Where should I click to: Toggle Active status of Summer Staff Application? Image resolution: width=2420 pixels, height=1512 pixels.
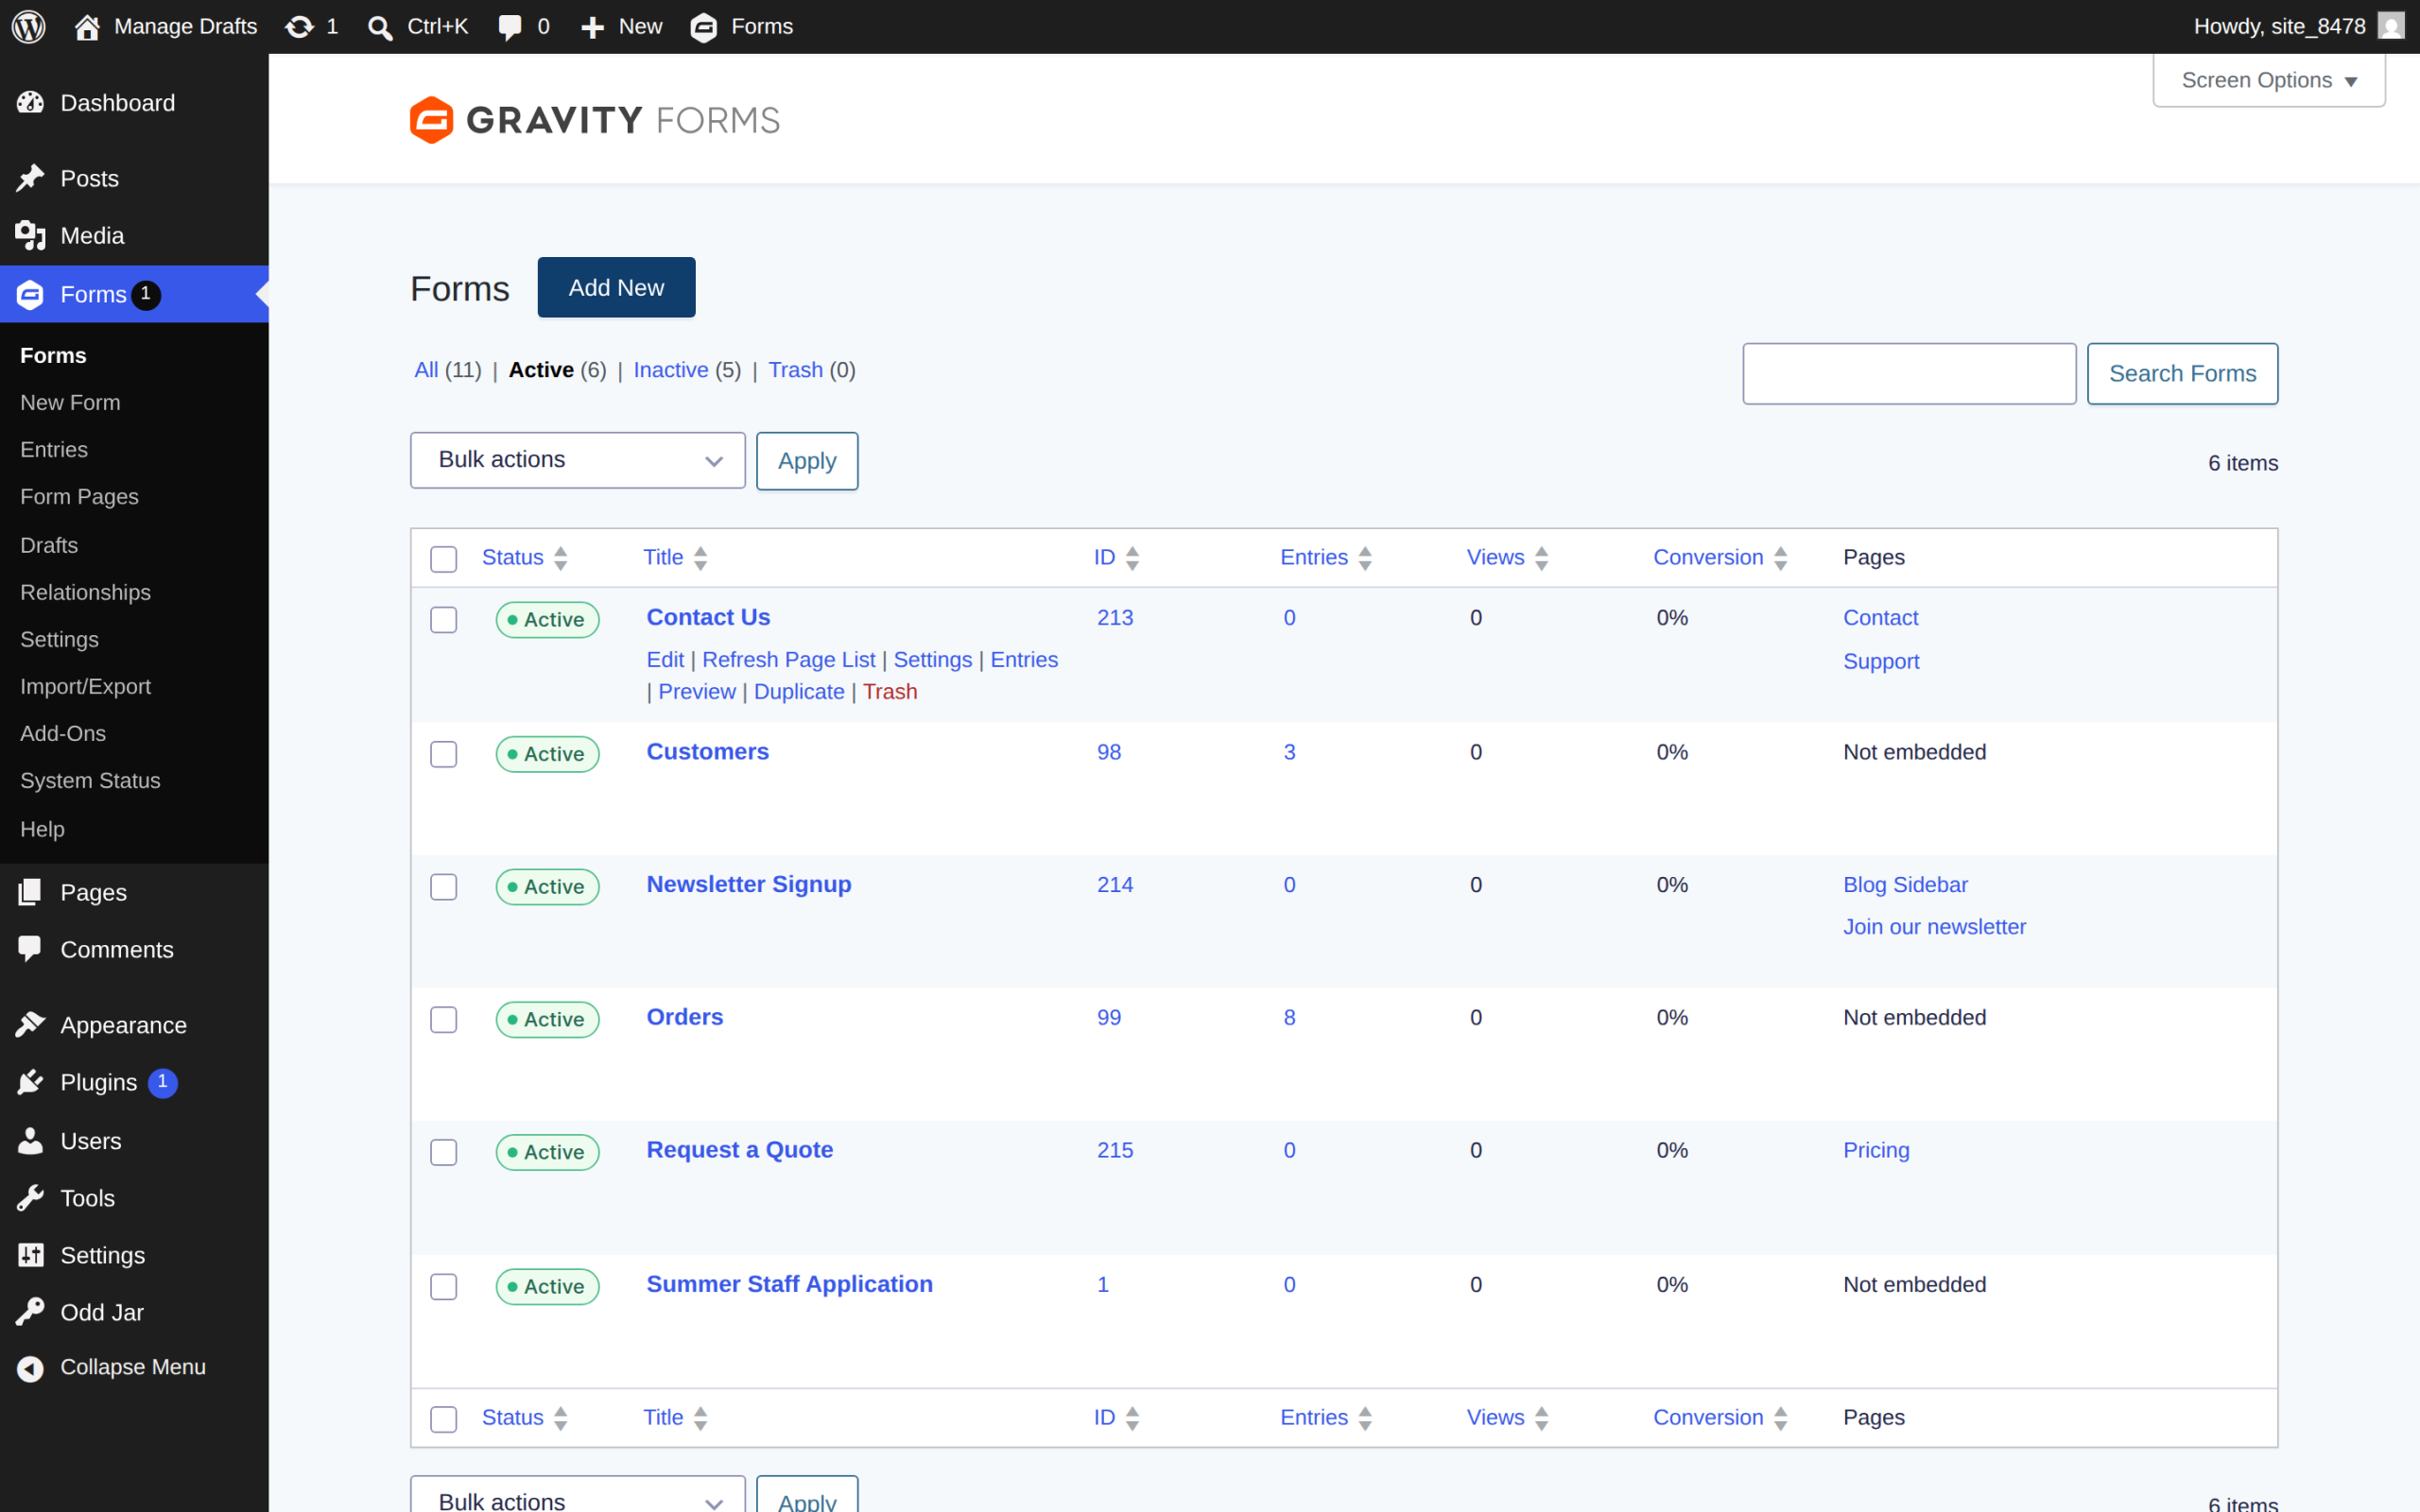click(547, 1287)
